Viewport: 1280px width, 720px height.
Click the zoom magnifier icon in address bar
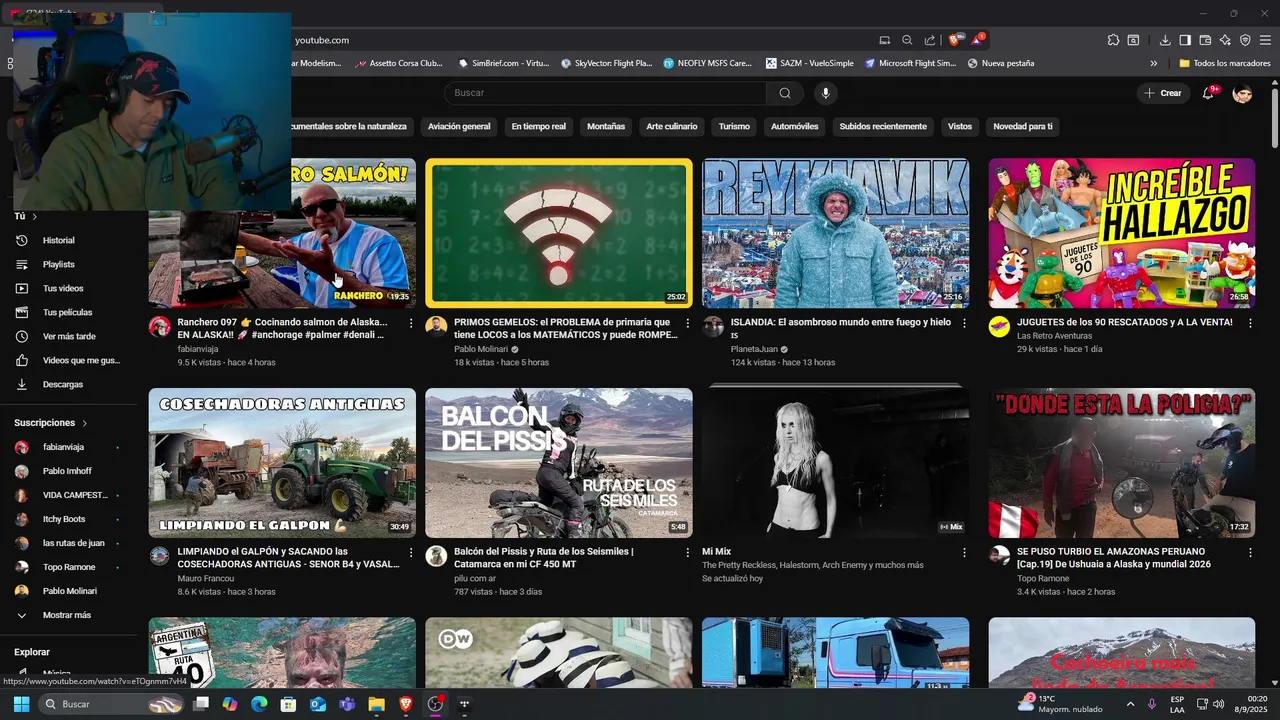(x=907, y=40)
